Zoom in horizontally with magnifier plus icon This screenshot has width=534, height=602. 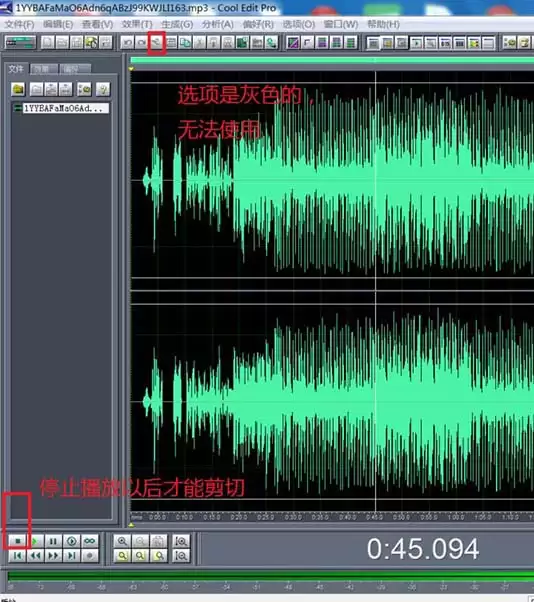(122, 541)
